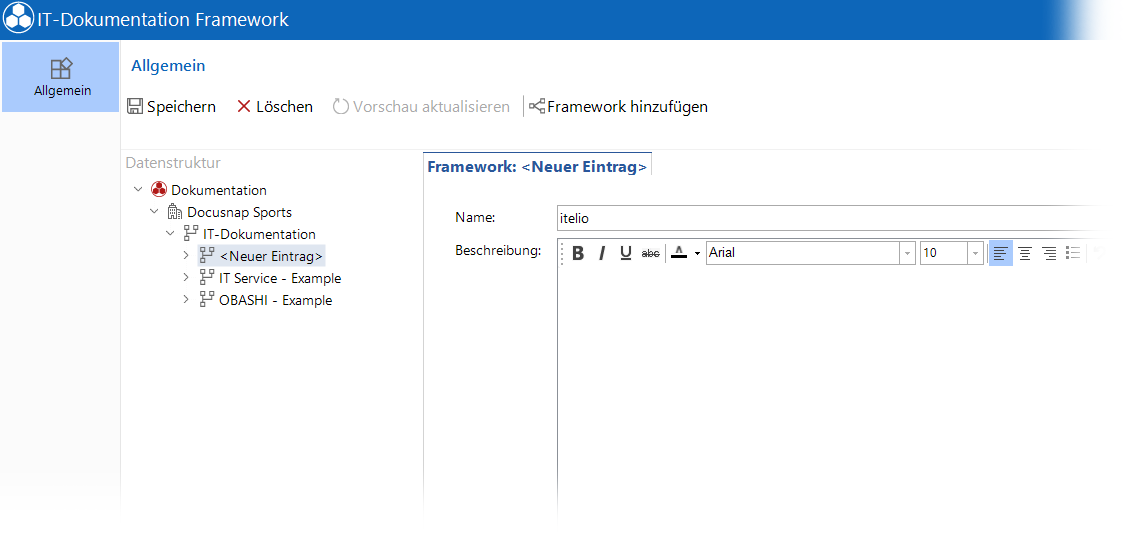Open the font color dropdown arrow
Image resolution: width=1137 pixels, height=560 pixels.
pyautogui.click(x=698, y=254)
